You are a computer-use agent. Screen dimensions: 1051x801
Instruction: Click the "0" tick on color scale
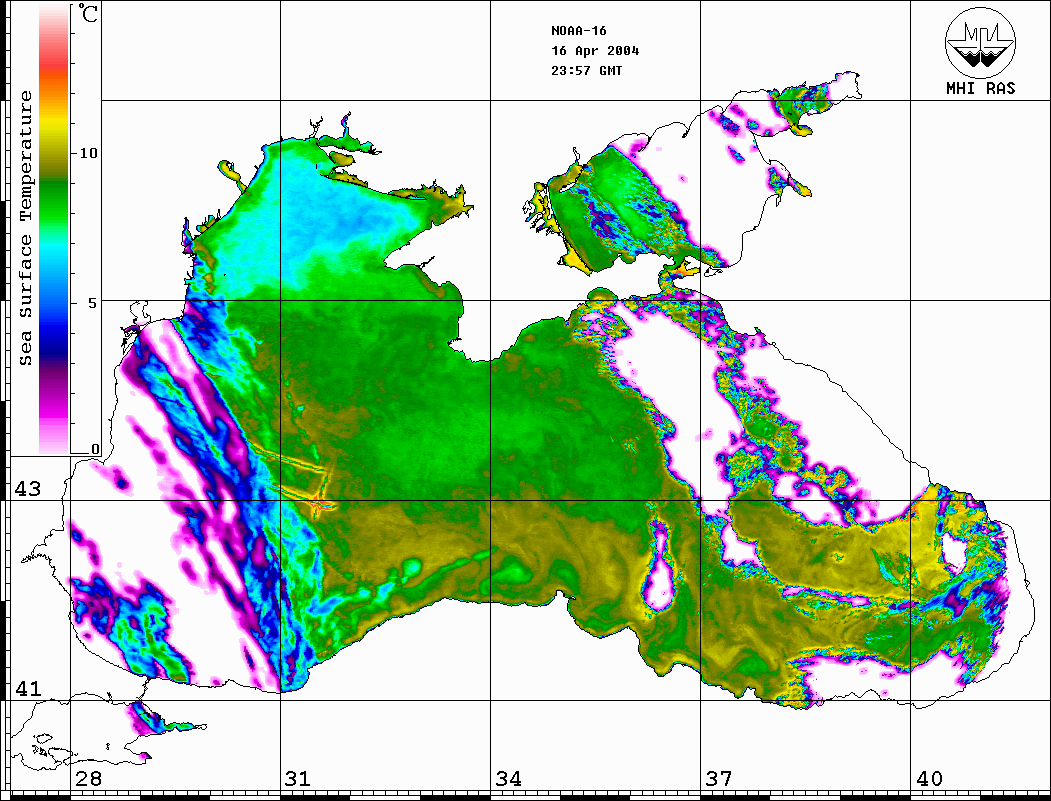point(95,449)
